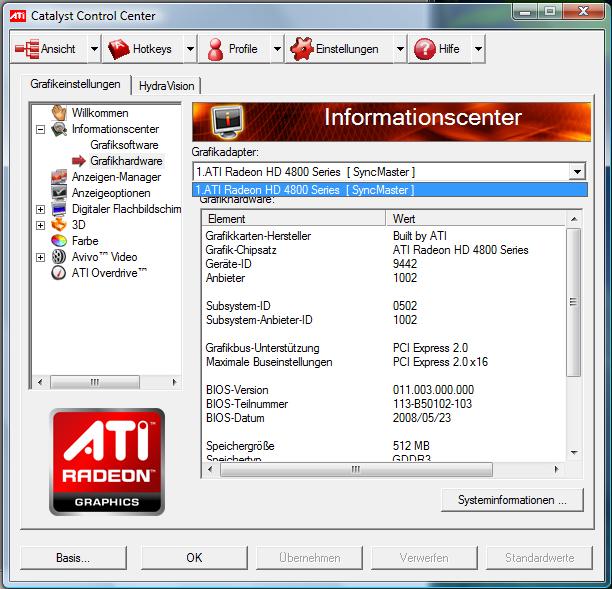
Task: Click the Informationscenter banner monitor icon
Action: [227, 121]
